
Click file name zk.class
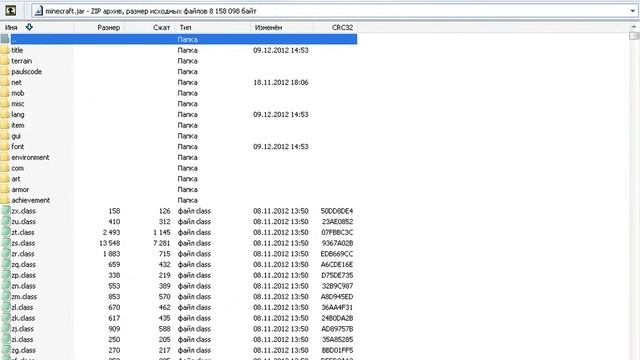[23, 318]
